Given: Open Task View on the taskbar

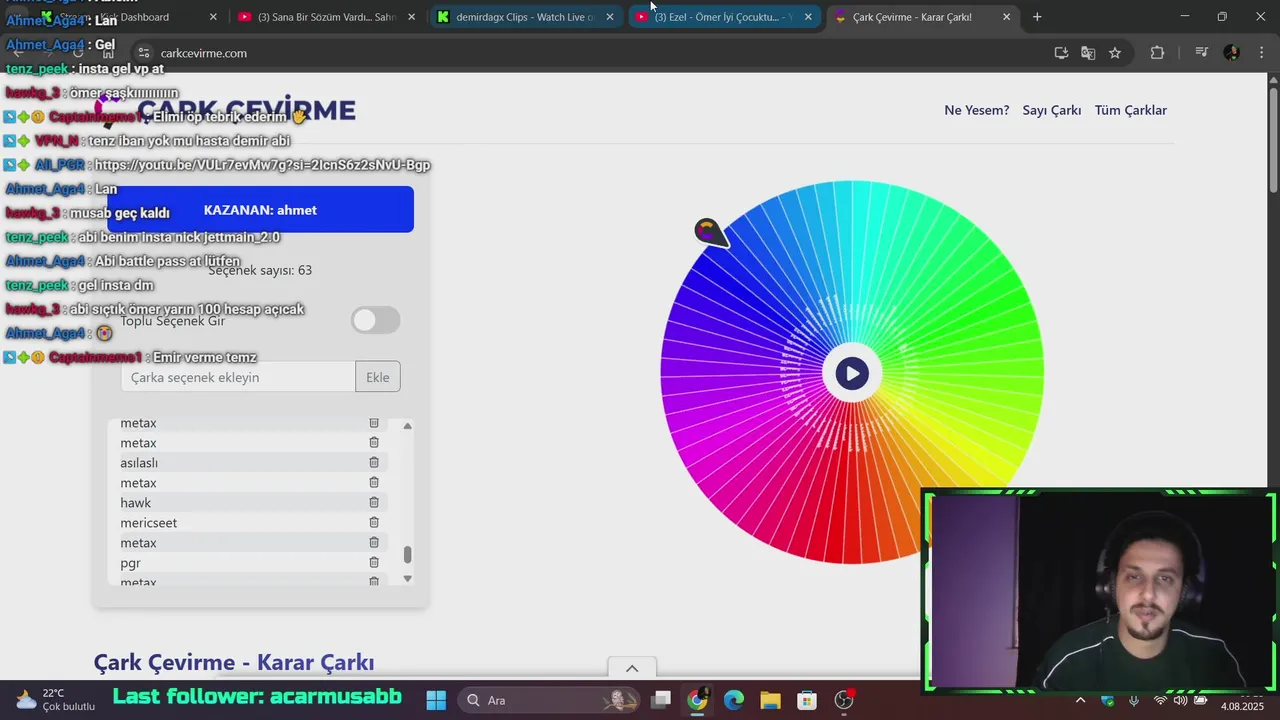Looking at the screenshot, I should (x=661, y=700).
